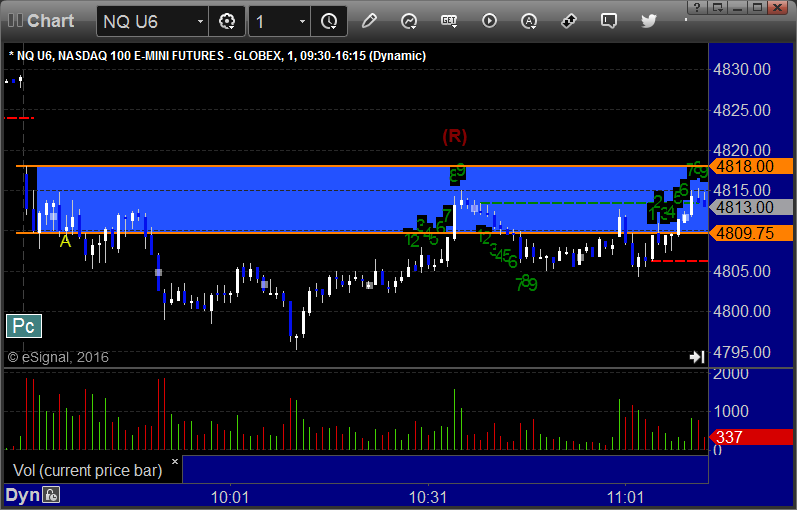Image resolution: width=797 pixels, height=510 pixels.
Task: Open the NQ U6 symbol dropdown
Action: 200,21
